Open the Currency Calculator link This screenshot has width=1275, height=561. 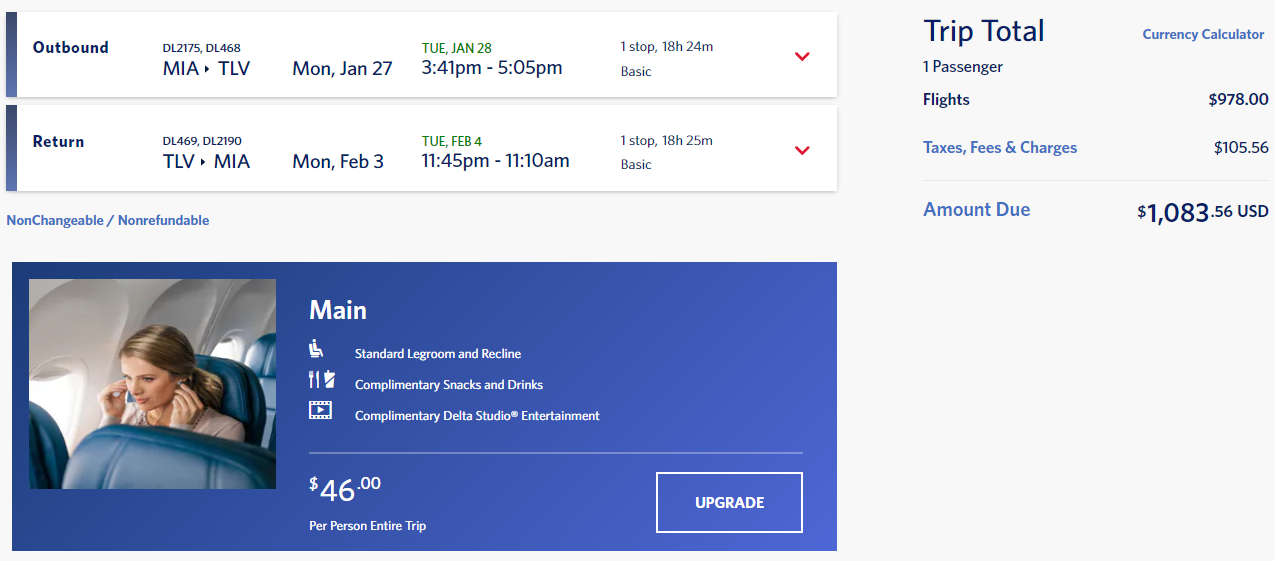(1203, 34)
